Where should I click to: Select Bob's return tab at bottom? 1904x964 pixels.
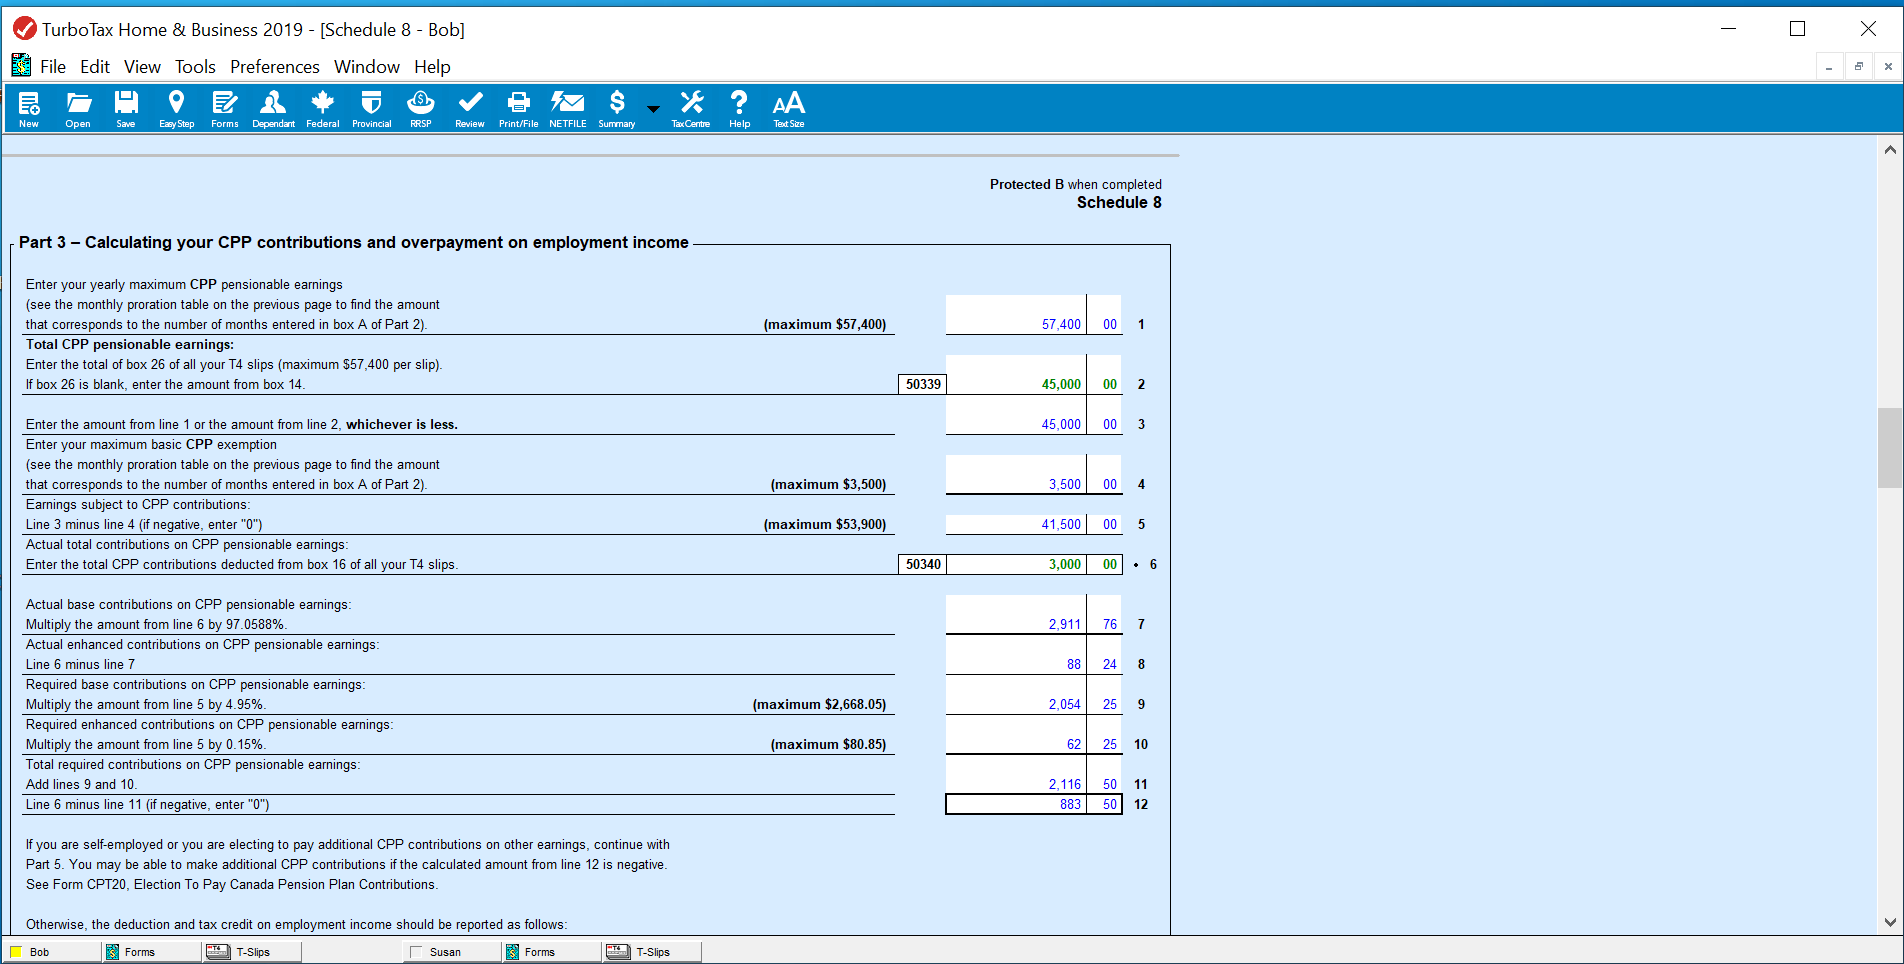click(x=51, y=952)
